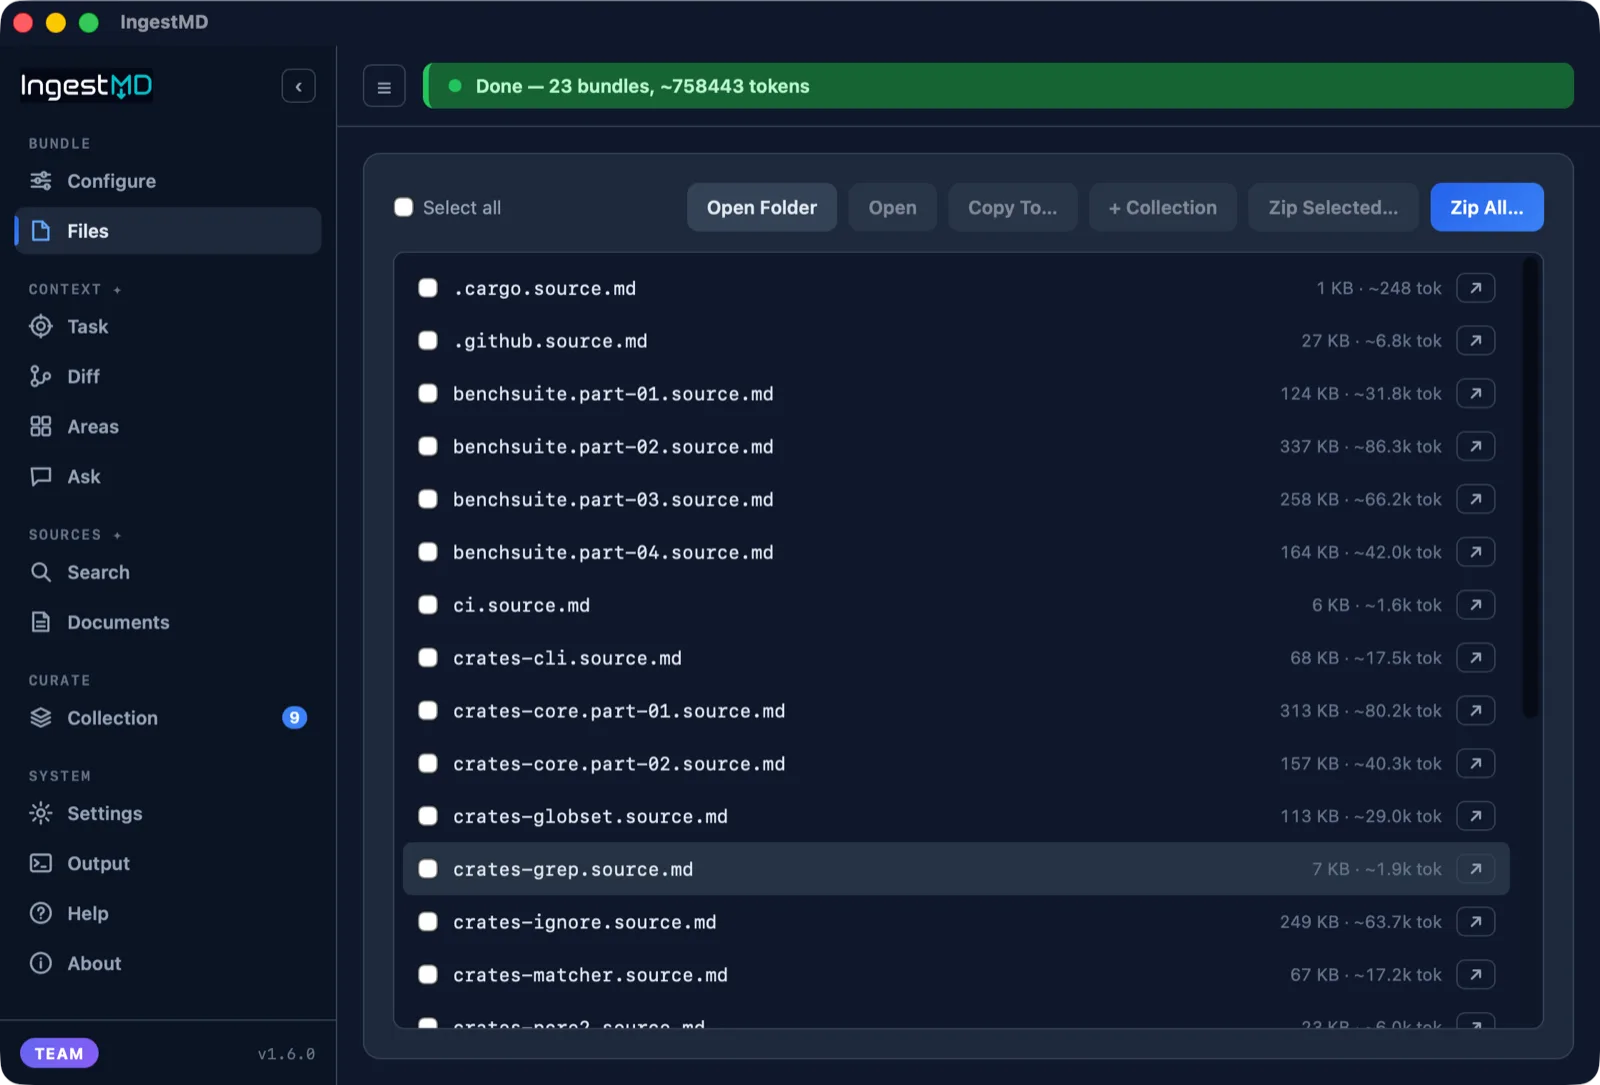The image size is (1600, 1085).
Task: Open arrow icon for crates-core.part-01.source.md
Action: 1475,711
